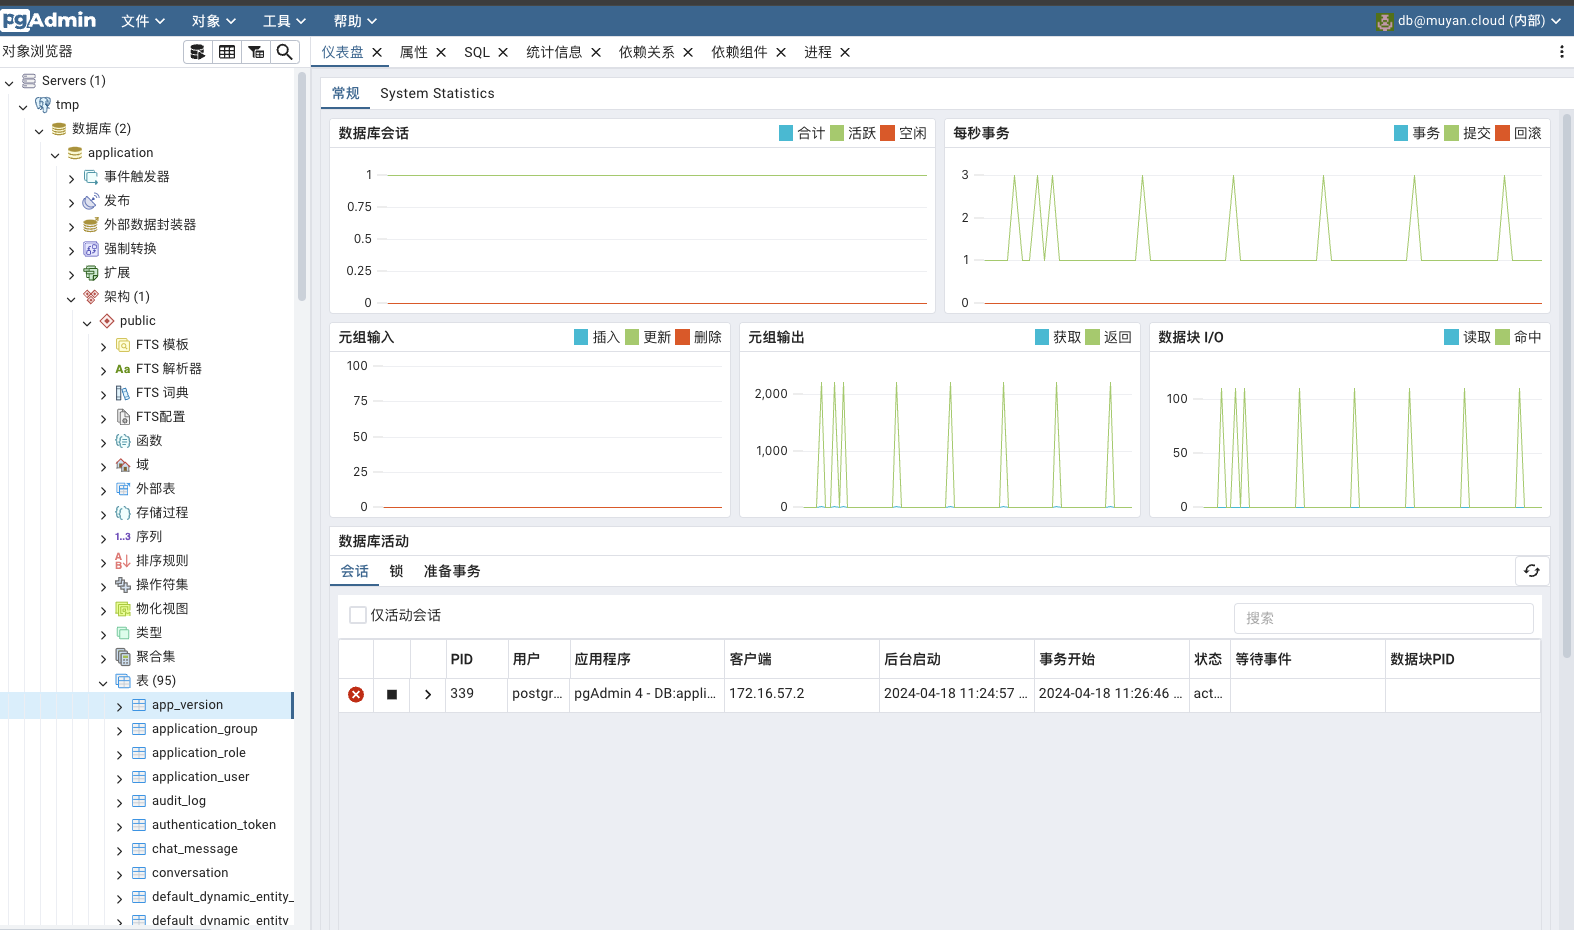Select the 序列 node in tree

click(149, 537)
